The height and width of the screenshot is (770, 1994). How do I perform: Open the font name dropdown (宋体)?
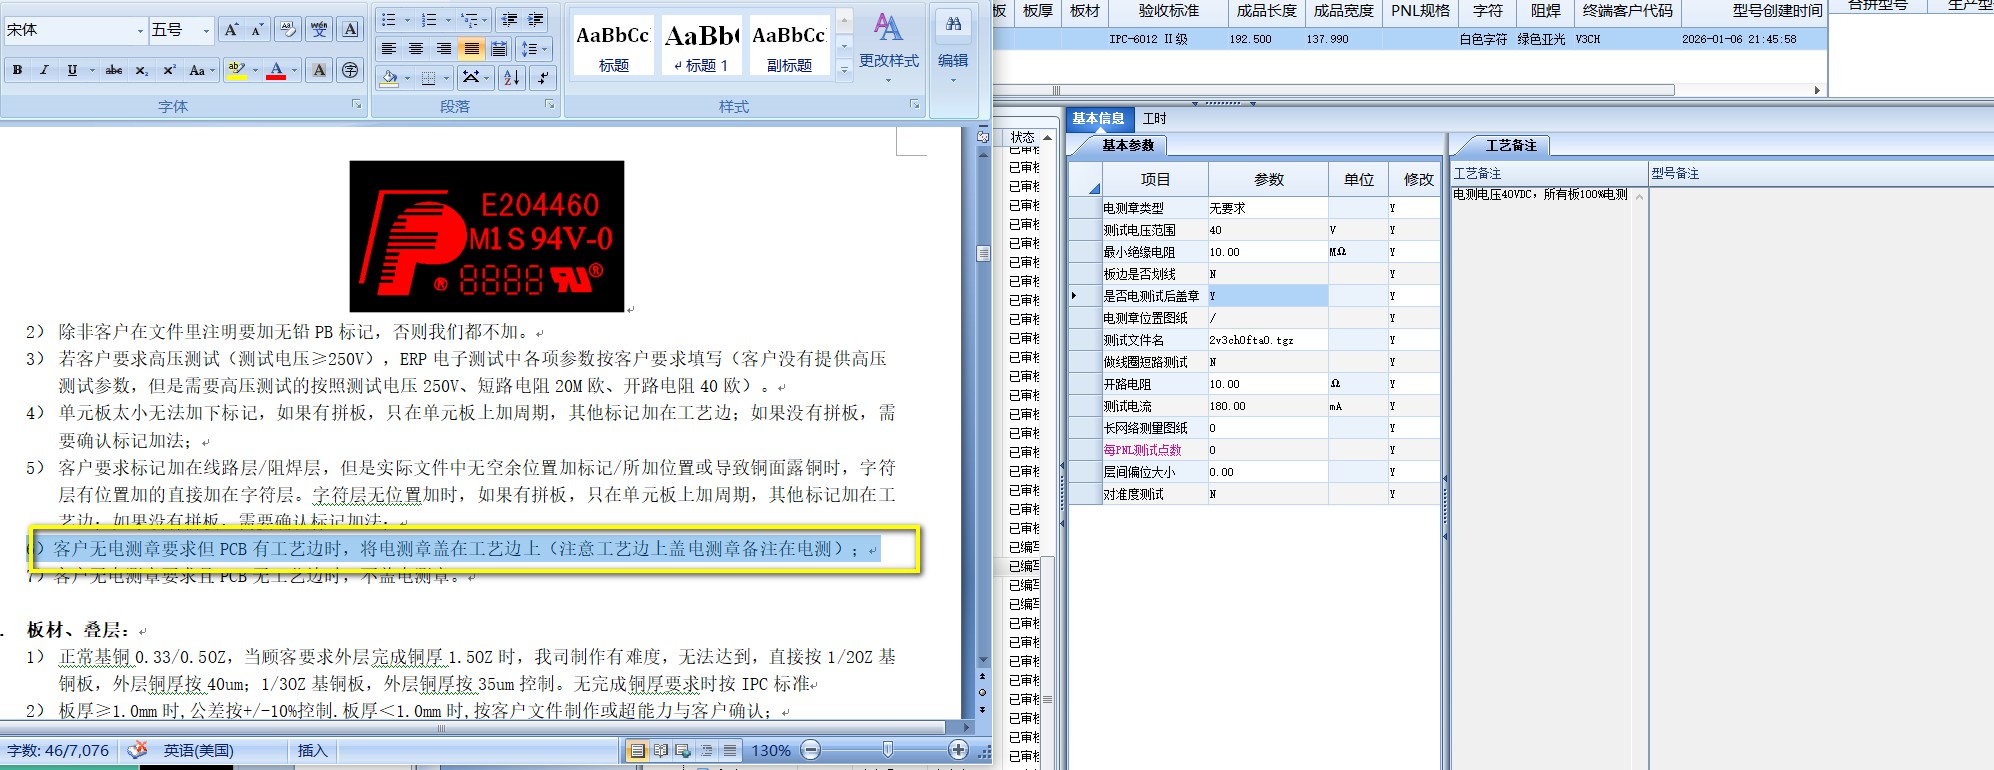coord(140,30)
